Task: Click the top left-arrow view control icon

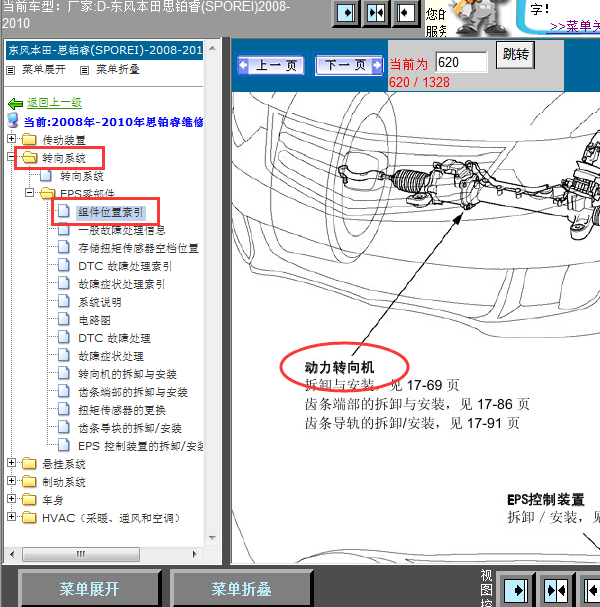Action: (406, 14)
